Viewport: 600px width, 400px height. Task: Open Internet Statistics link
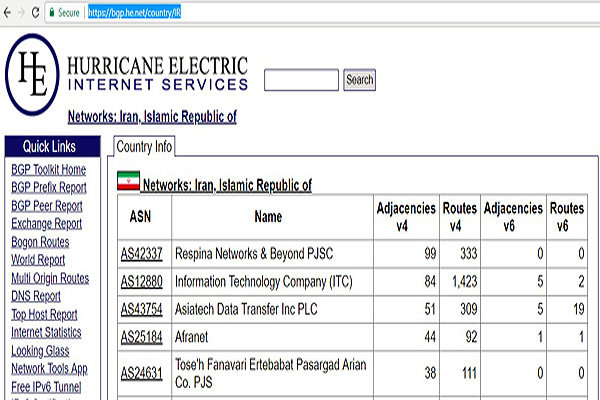pos(46,332)
